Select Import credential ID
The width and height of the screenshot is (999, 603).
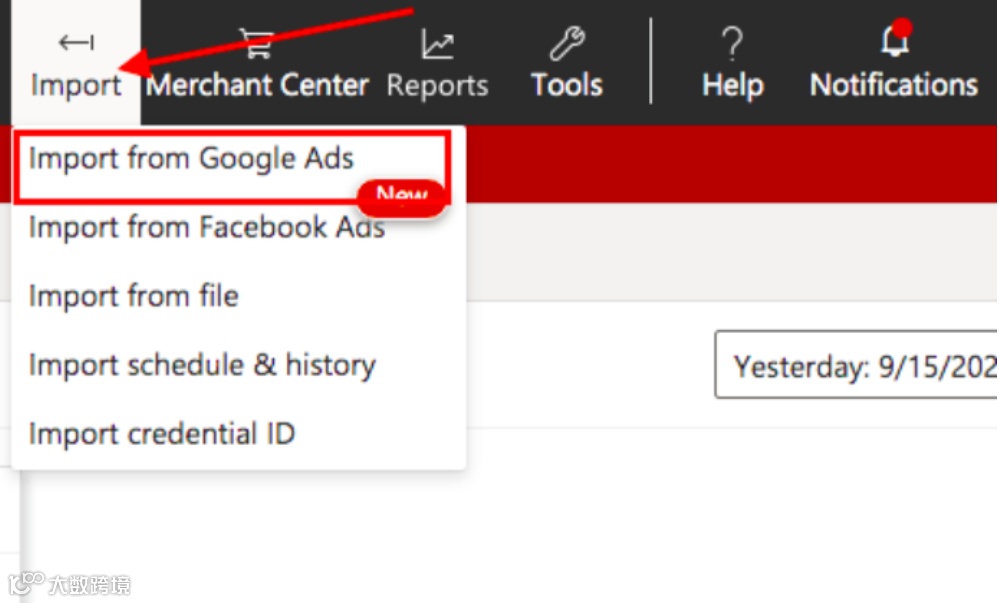pyautogui.click(x=162, y=434)
